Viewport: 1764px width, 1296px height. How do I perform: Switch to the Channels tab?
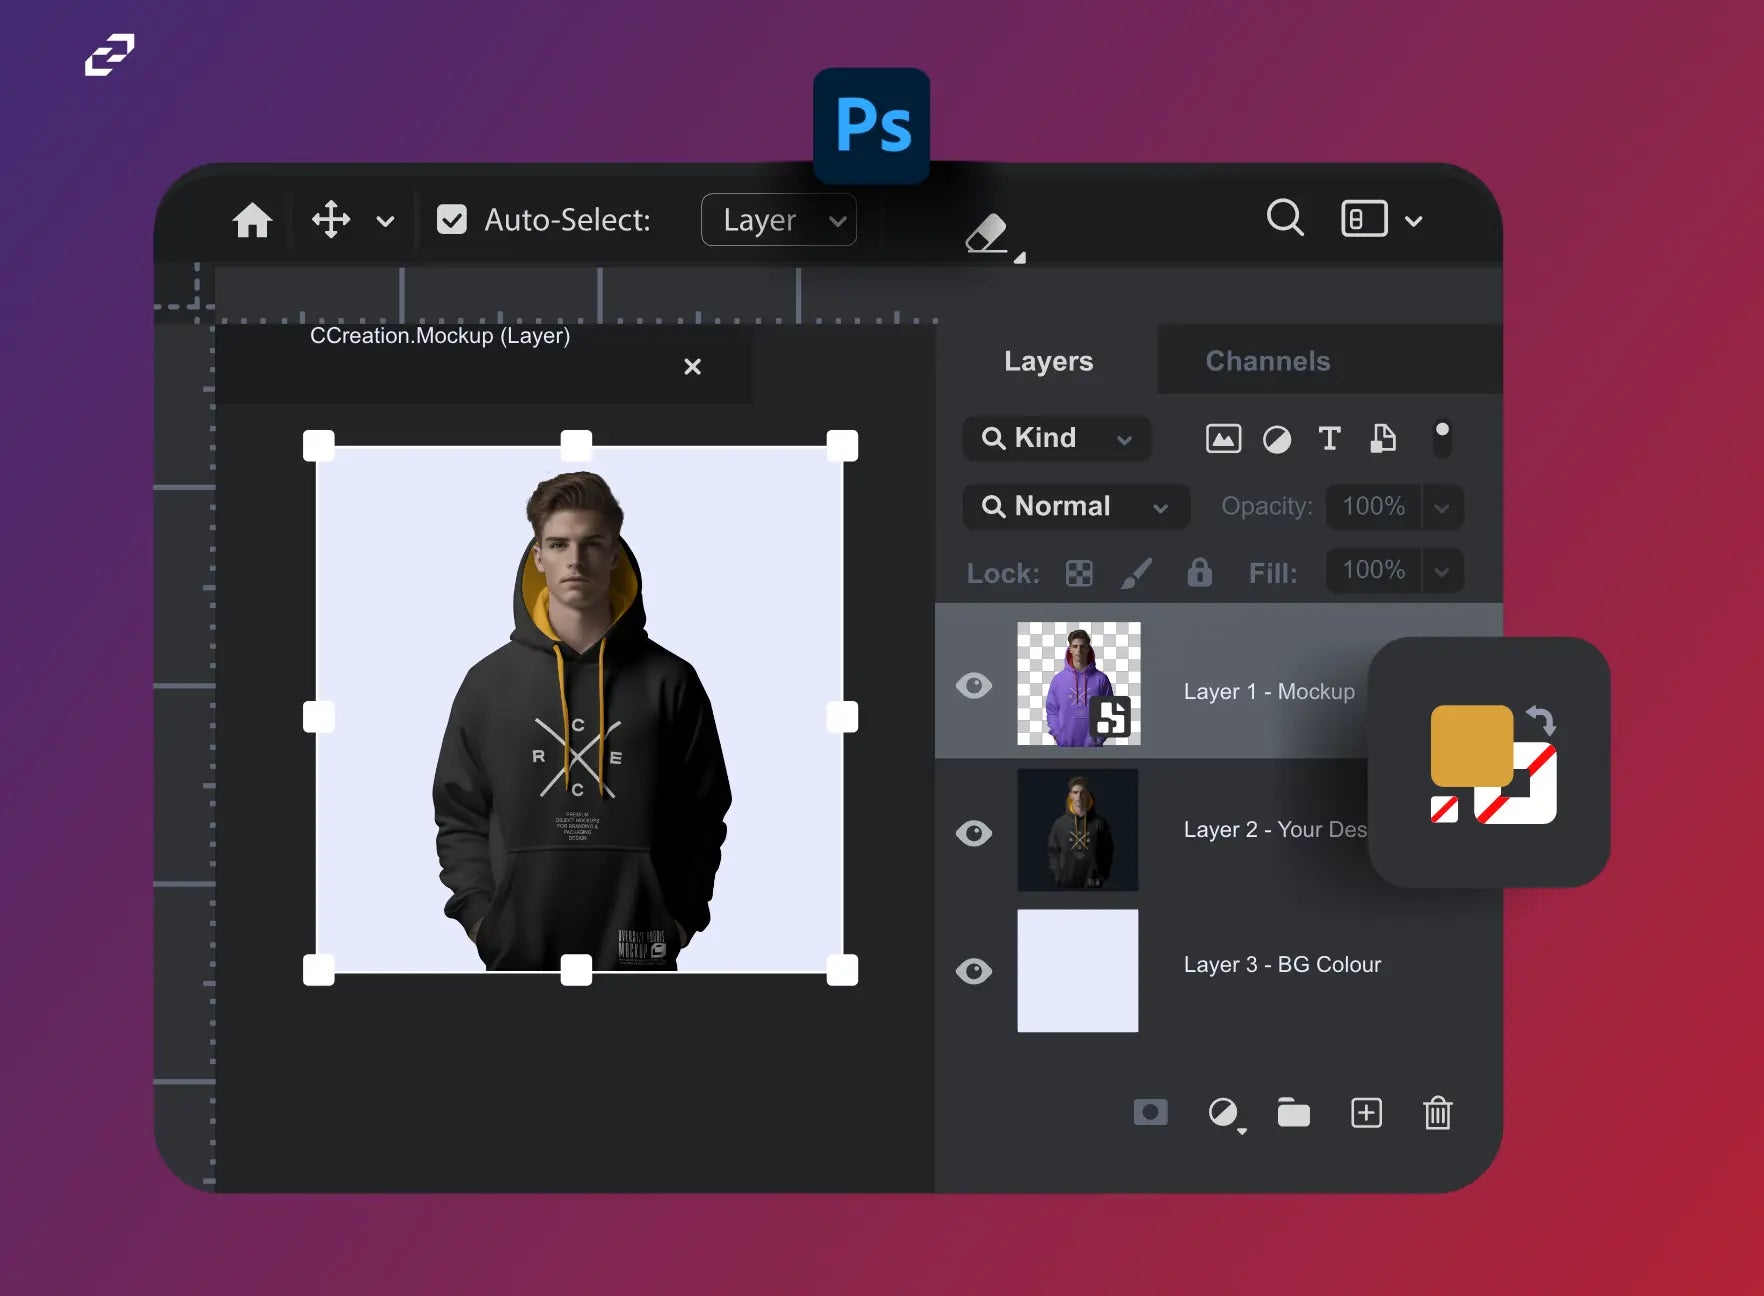pos(1267,361)
